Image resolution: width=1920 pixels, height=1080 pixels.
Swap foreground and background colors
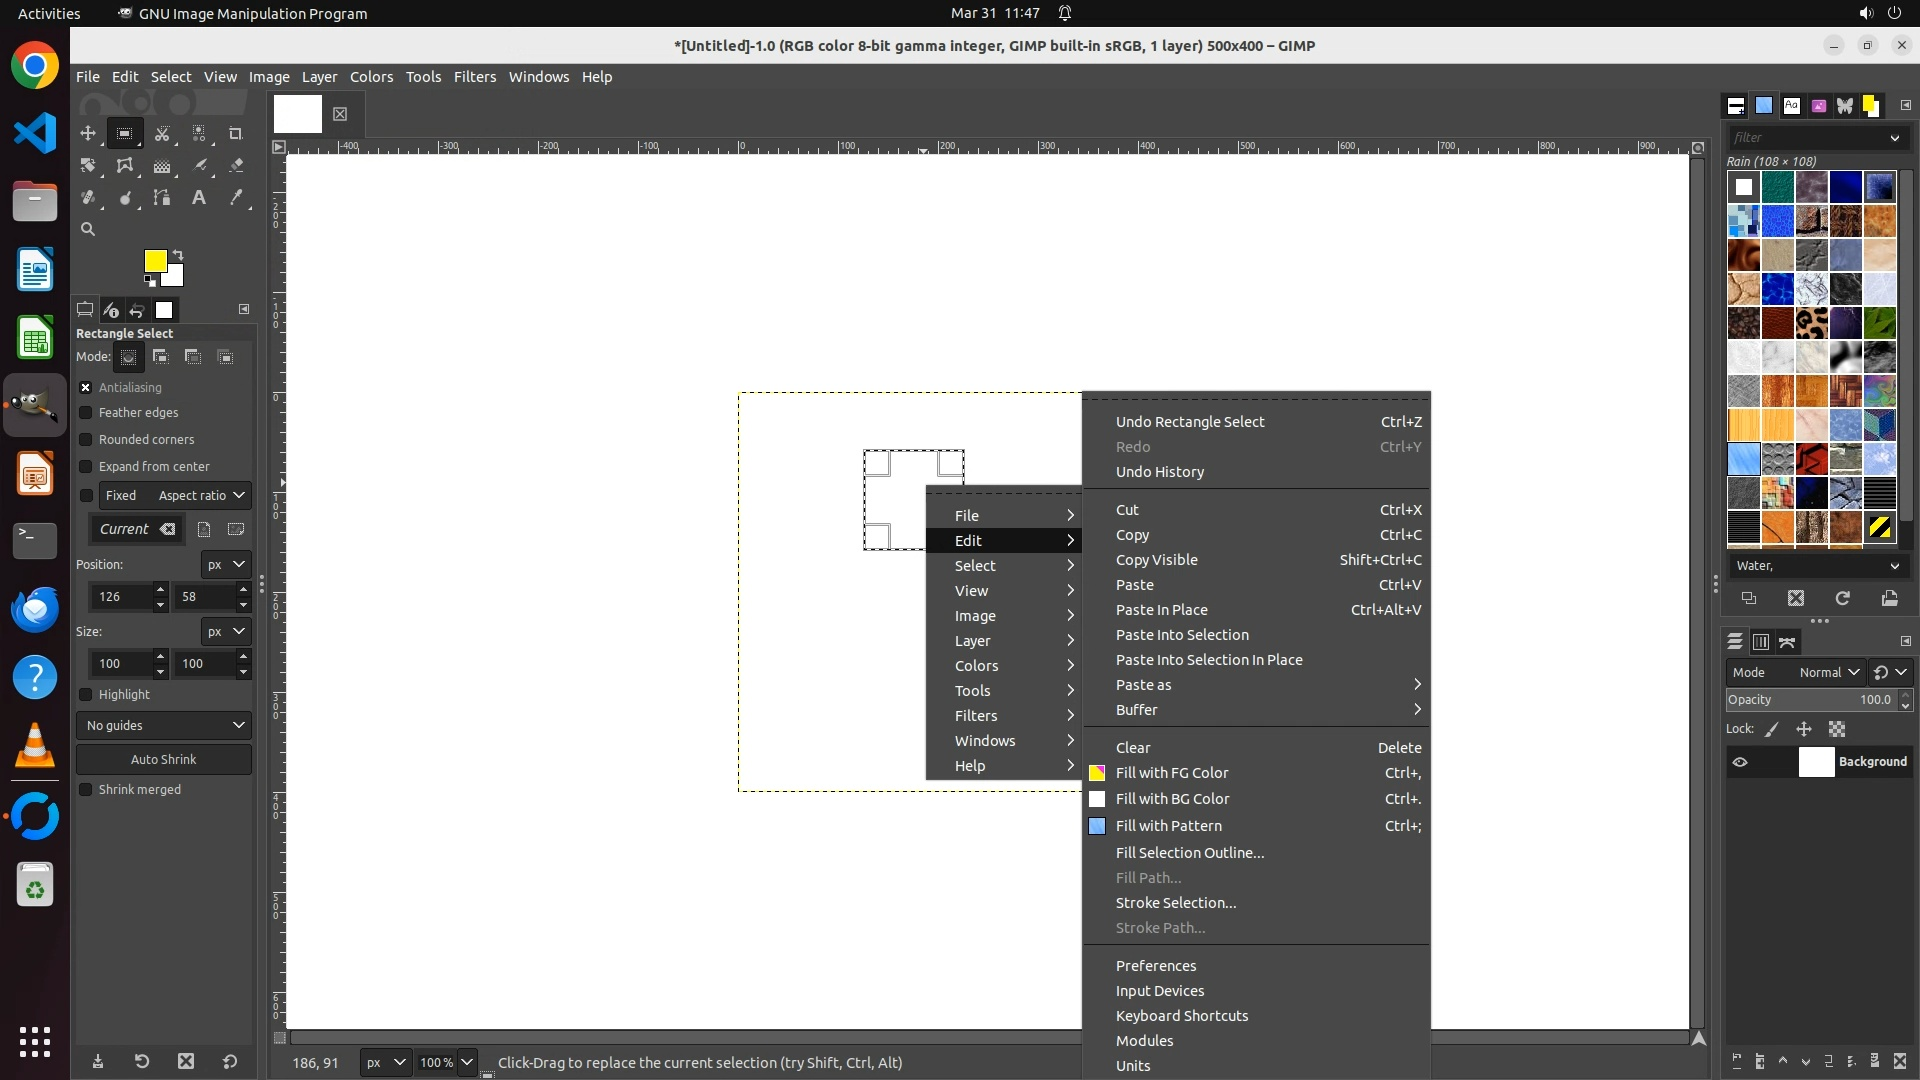click(178, 254)
